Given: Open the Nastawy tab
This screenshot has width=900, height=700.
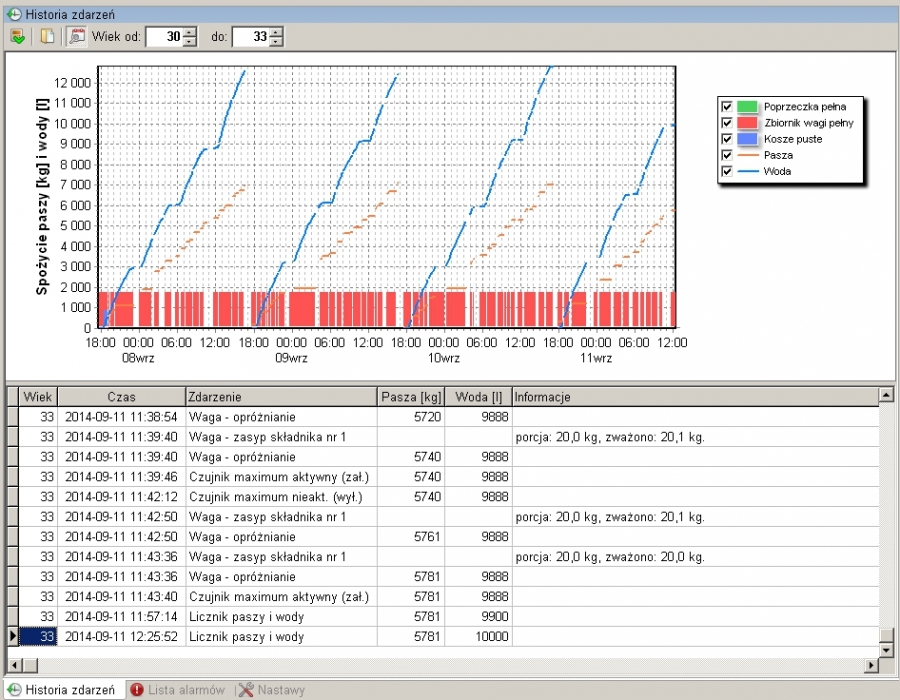Looking at the screenshot, I should click(x=272, y=690).
